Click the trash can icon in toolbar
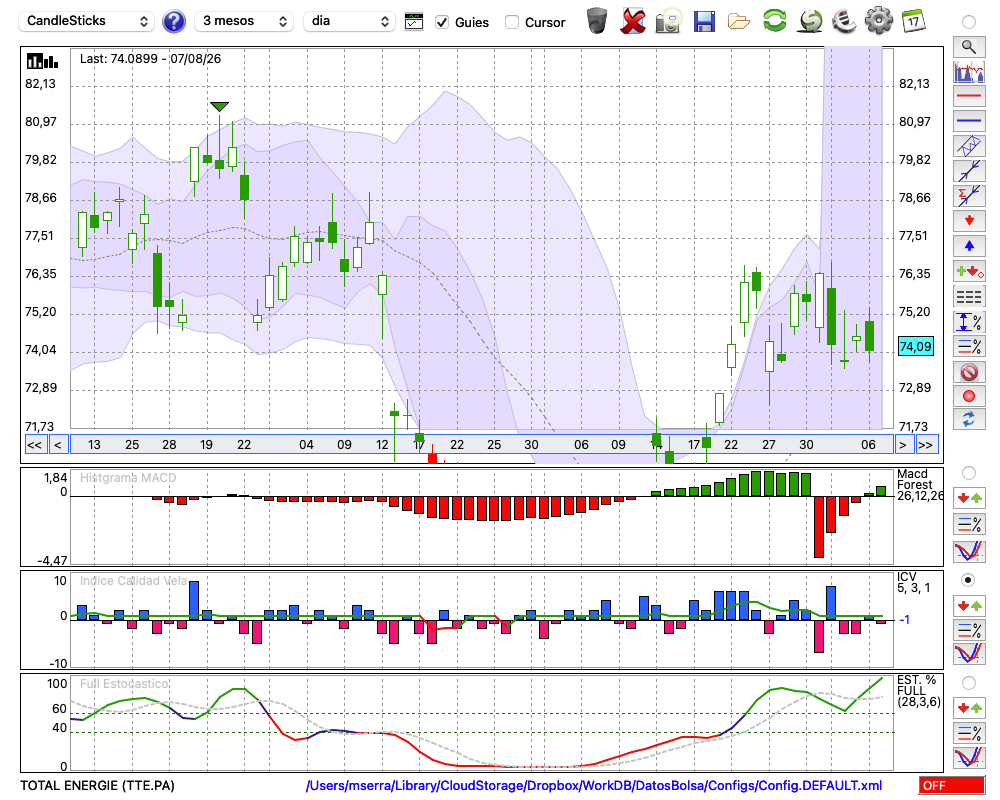Screen dimensions: 1000x800 pos(597,21)
